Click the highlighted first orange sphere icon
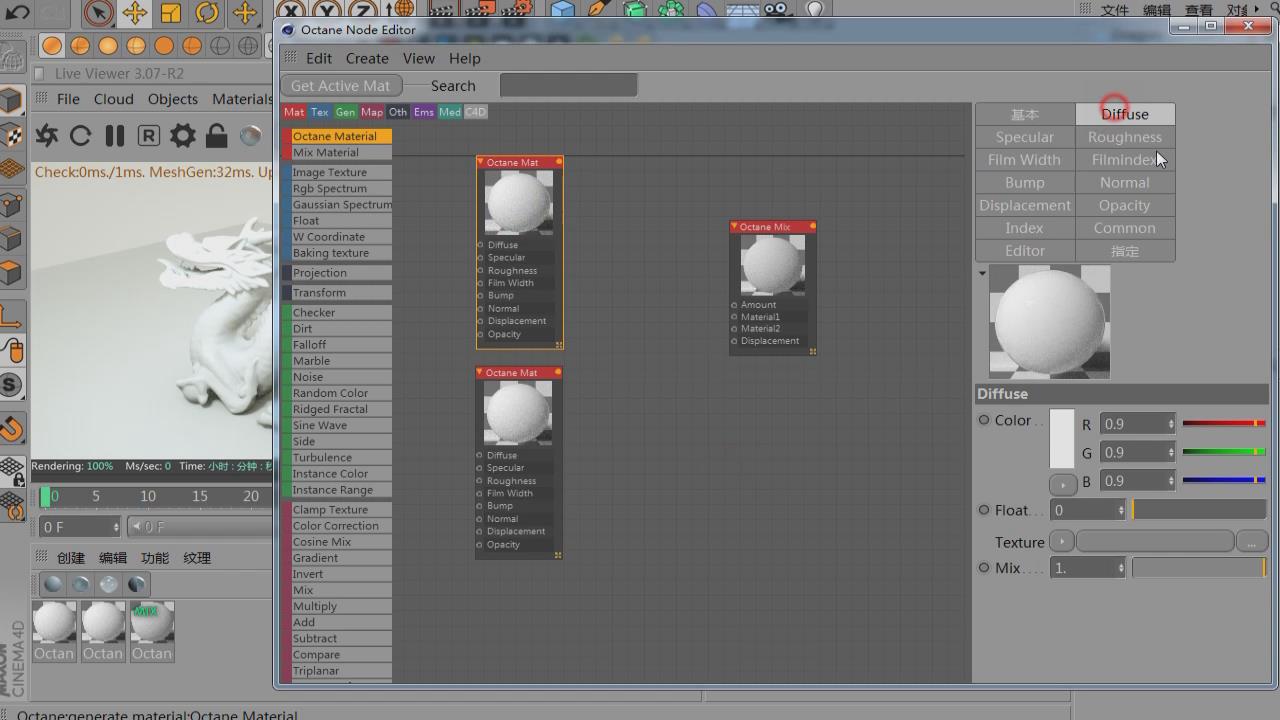 pyautogui.click(x=52, y=46)
